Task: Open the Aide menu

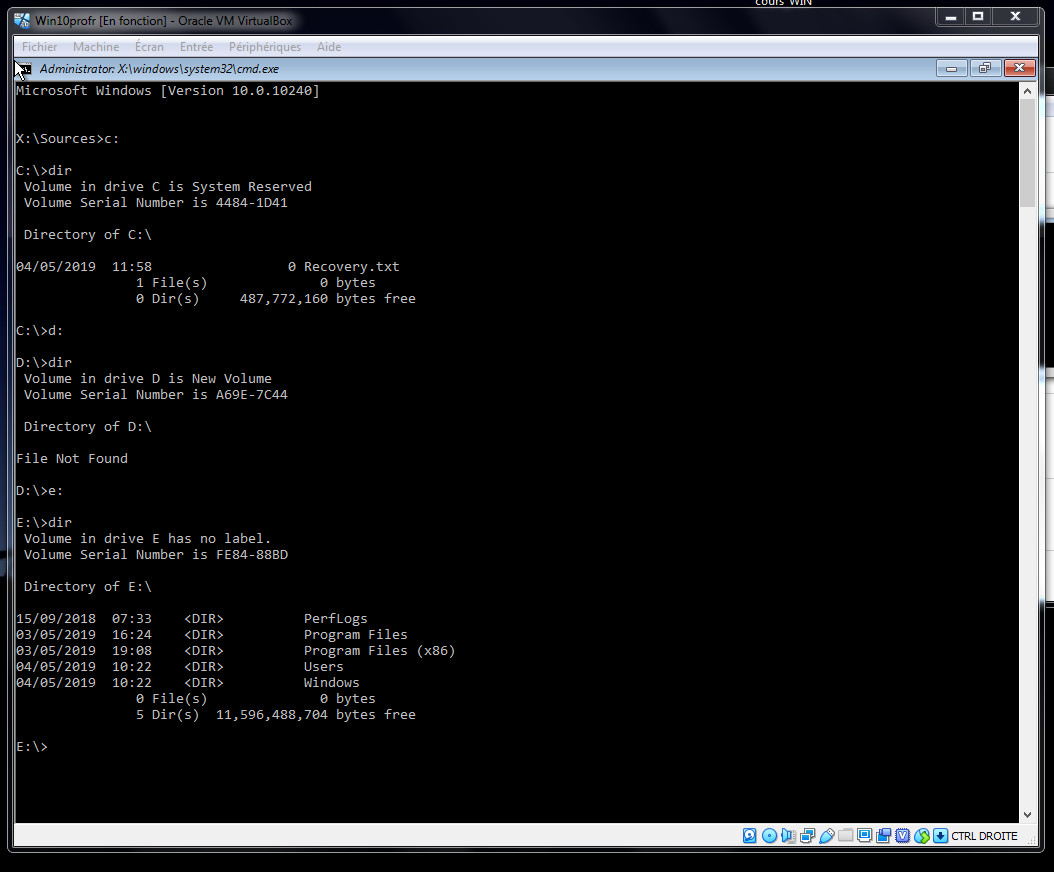Action: (329, 46)
